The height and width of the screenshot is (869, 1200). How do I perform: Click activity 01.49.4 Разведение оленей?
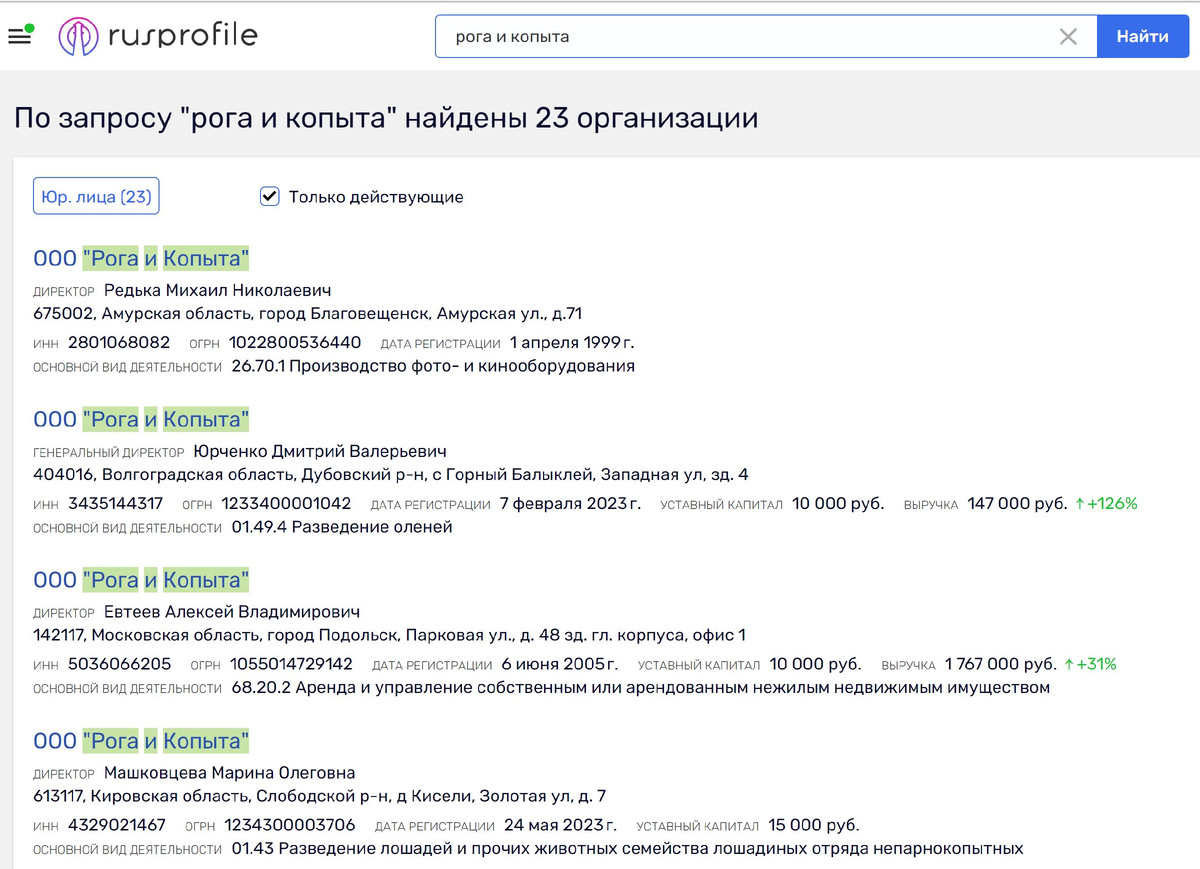(342, 527)
